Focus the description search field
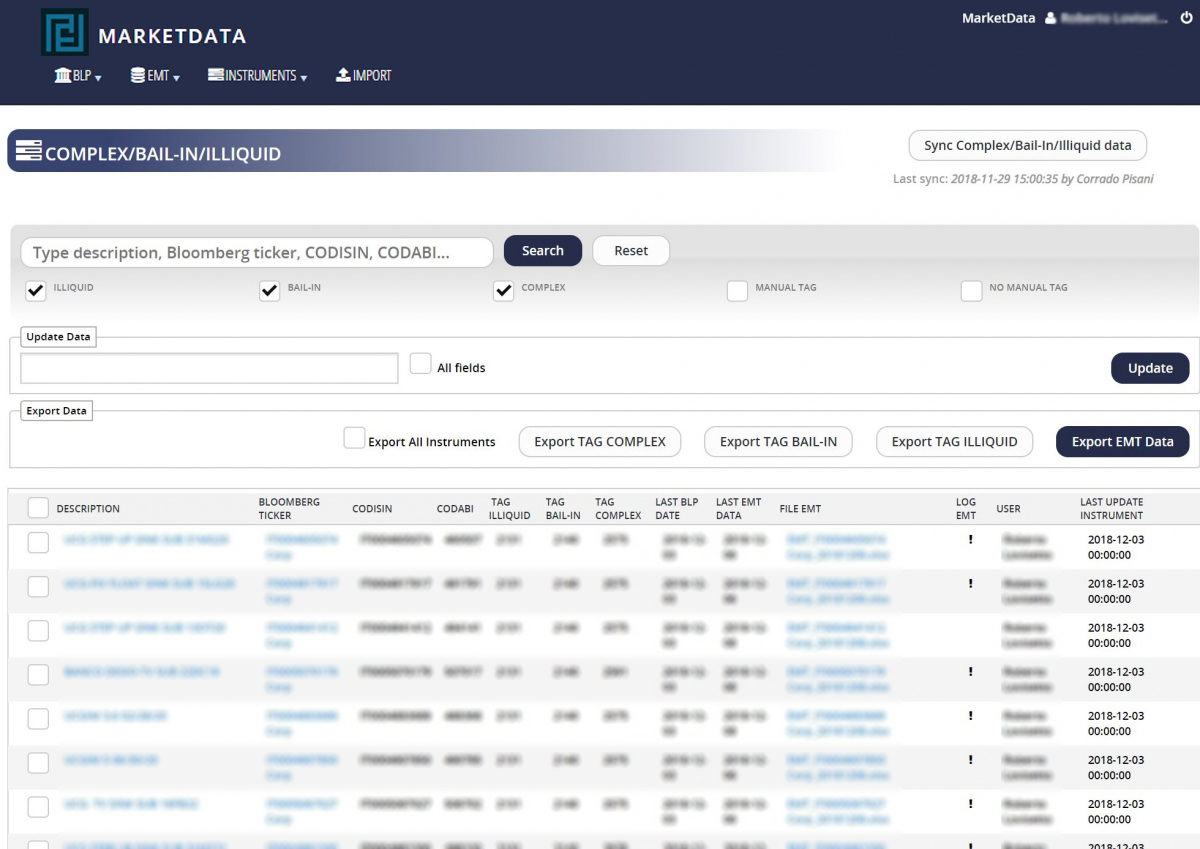Image resolution: width=1200 pixels, height=849 pixels. (257, 252)
